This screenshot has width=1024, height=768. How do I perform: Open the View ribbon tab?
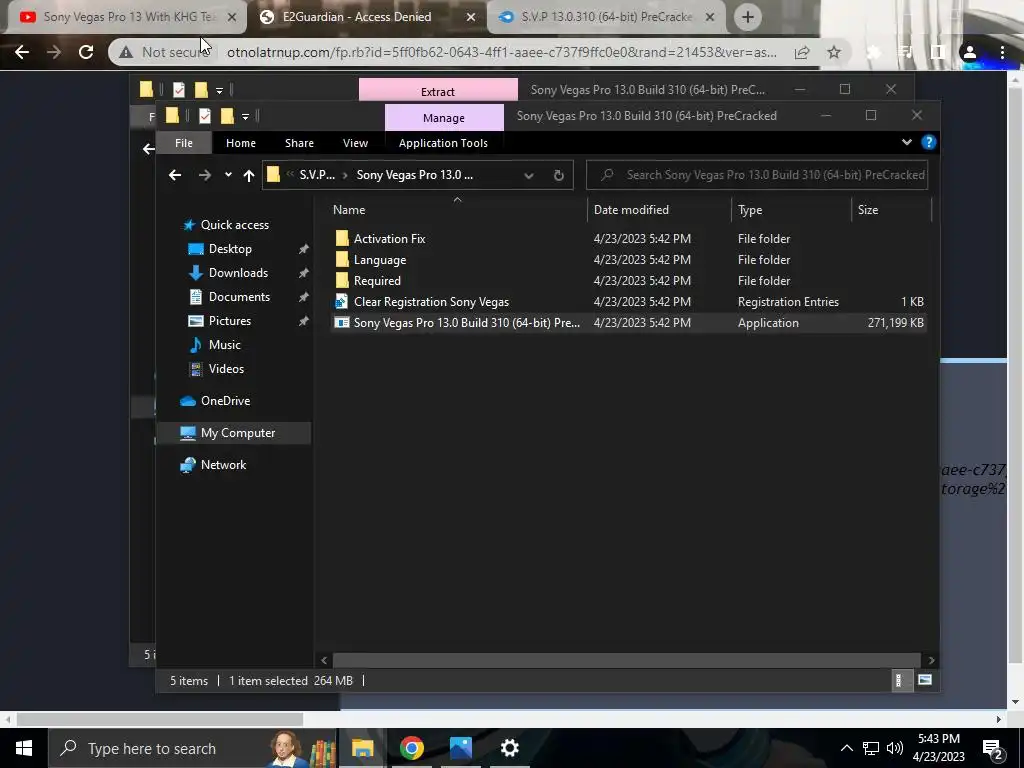355,143
